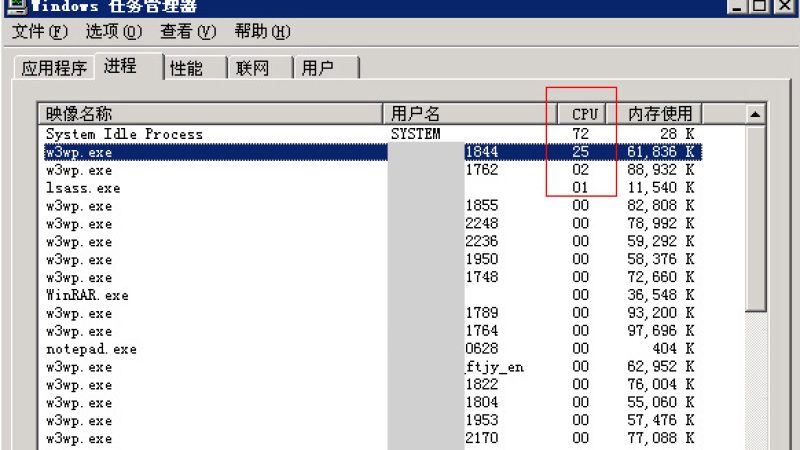The width and height of the screenshot is (800, 450).
Task: Select w3wp.exe row with 57,476 K
Action: 371,420
